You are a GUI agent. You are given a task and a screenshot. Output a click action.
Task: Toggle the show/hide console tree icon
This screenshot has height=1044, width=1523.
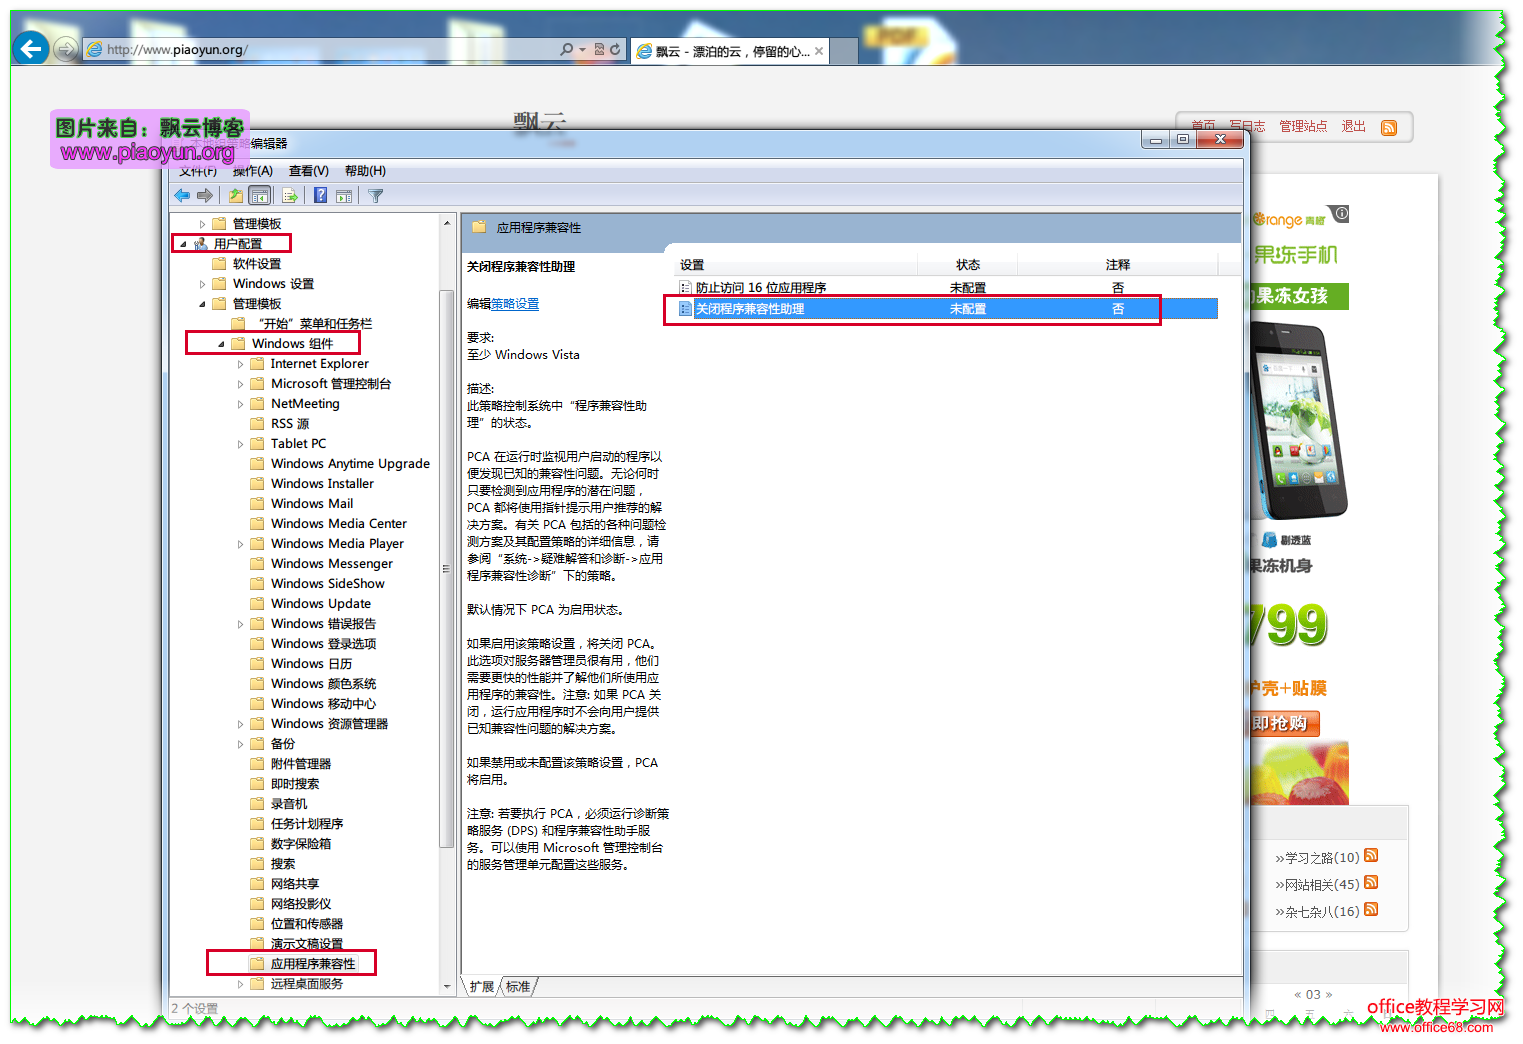click(x=260, y=196)
